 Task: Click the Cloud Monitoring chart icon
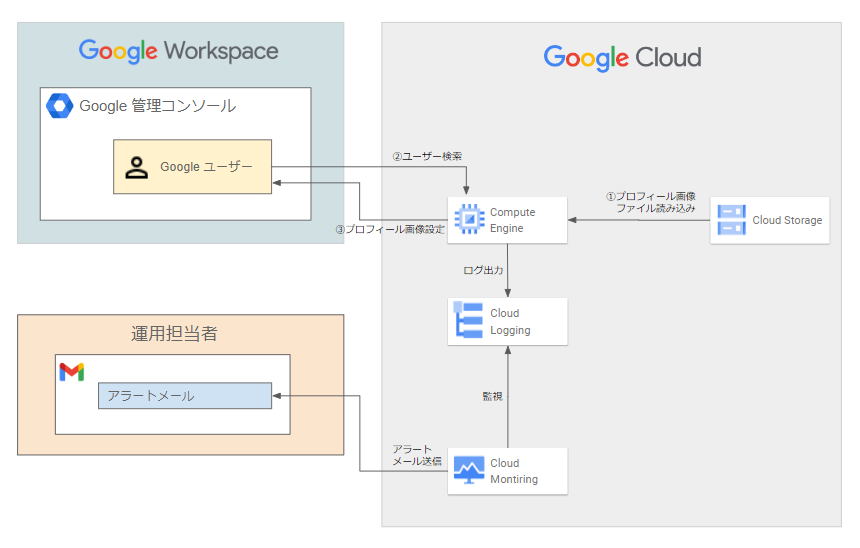(469, 470)
